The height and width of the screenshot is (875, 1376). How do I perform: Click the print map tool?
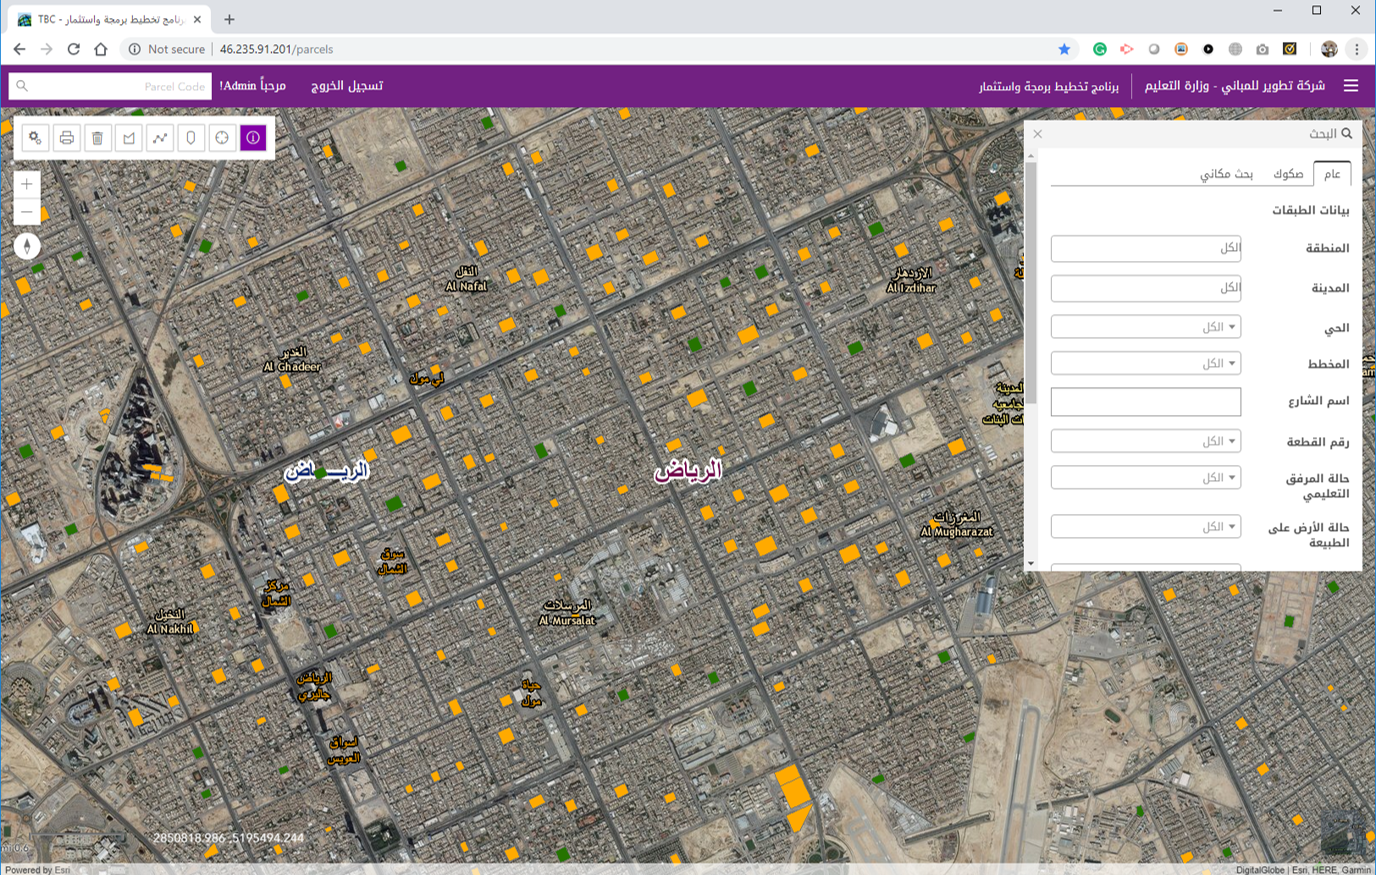pos(66,138)
